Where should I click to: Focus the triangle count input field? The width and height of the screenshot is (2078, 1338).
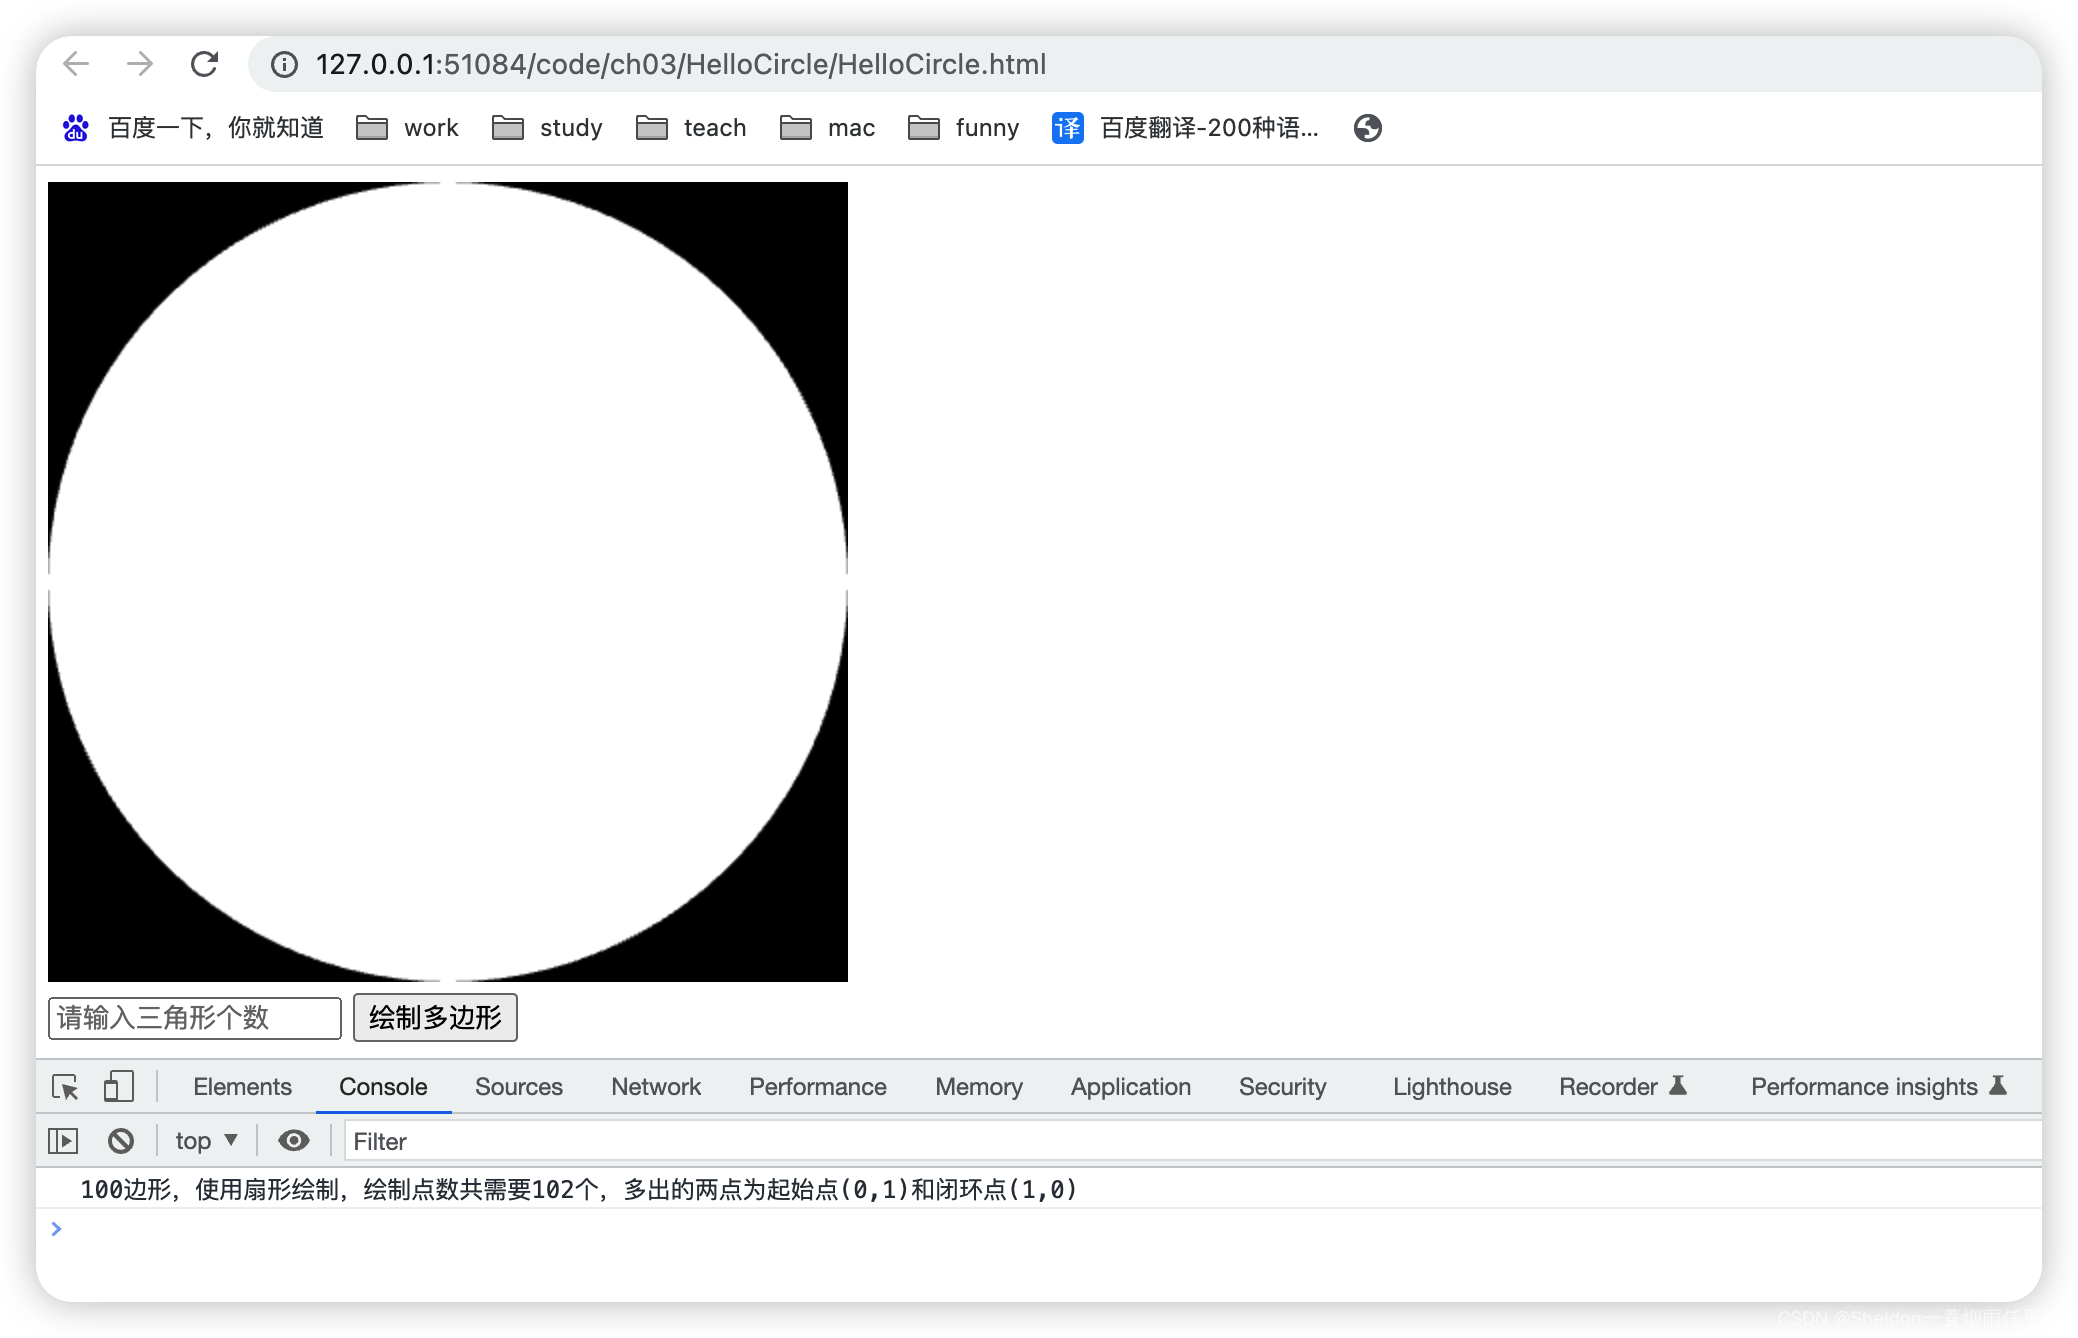click(x=194, y=1018)
